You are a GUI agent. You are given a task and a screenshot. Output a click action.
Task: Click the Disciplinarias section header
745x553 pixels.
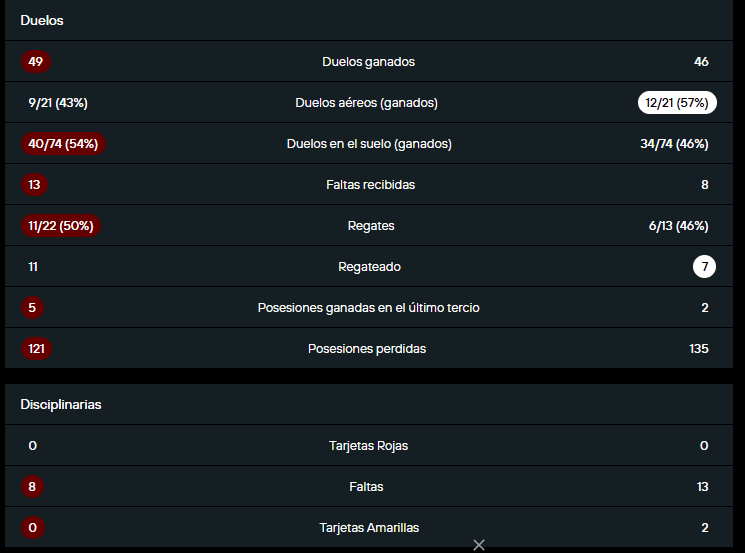pos(61,404)
